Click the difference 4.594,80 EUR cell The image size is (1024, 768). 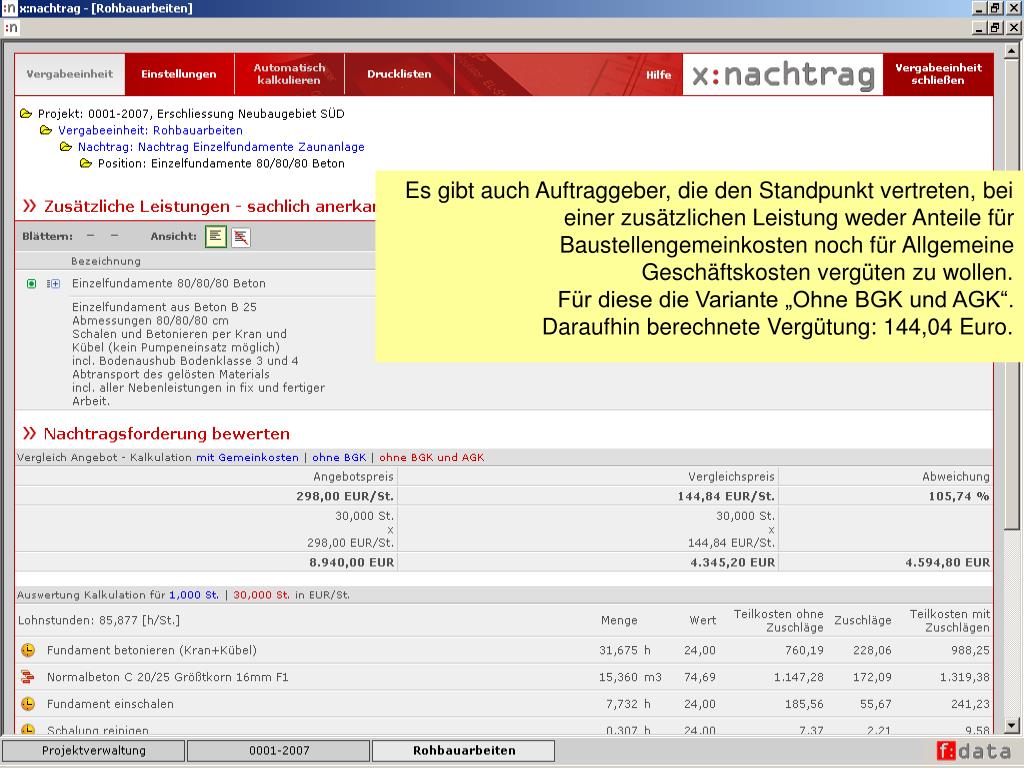(948, 562)
